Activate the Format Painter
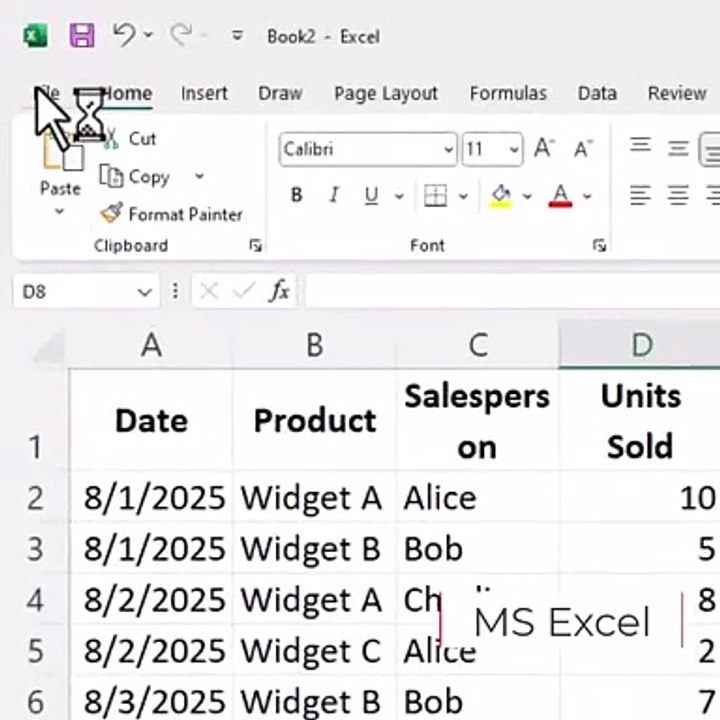The image size is (720, 720). pos(172,214)
